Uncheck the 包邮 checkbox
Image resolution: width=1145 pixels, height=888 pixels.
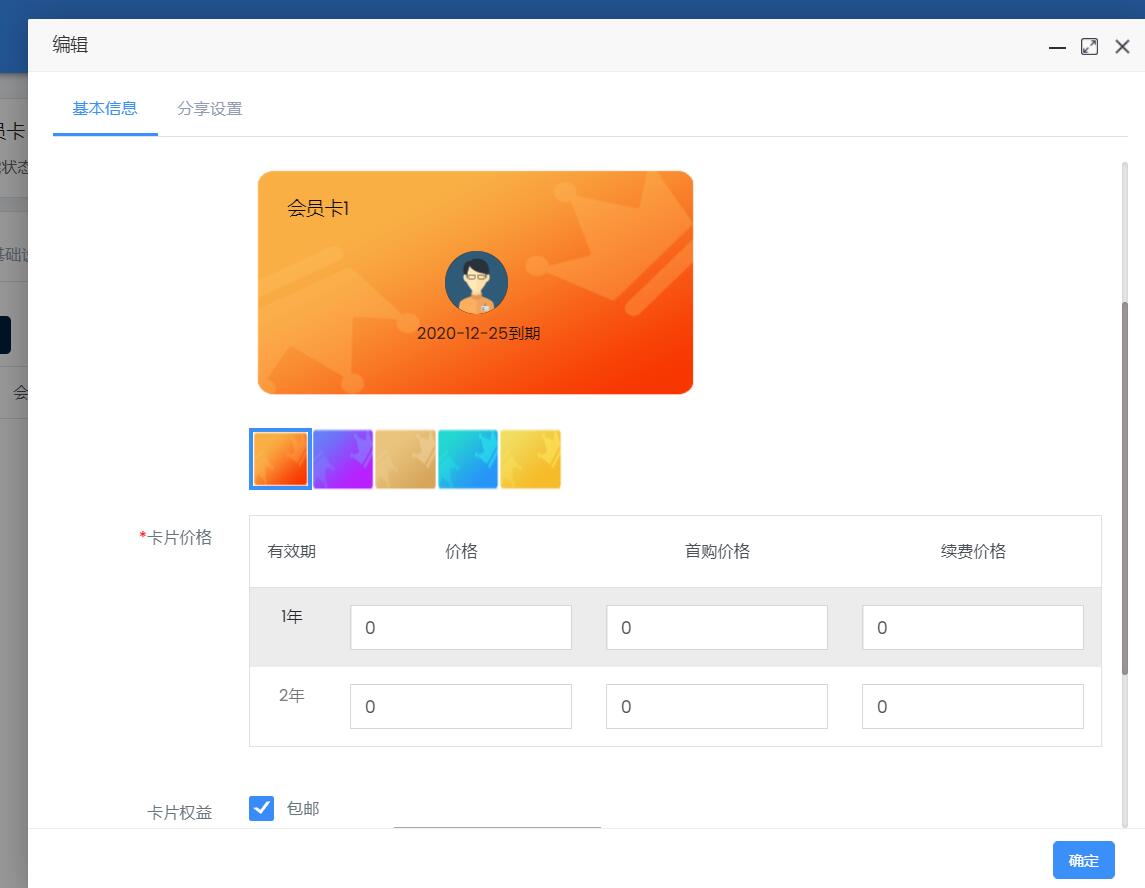(x=261, y=808)
